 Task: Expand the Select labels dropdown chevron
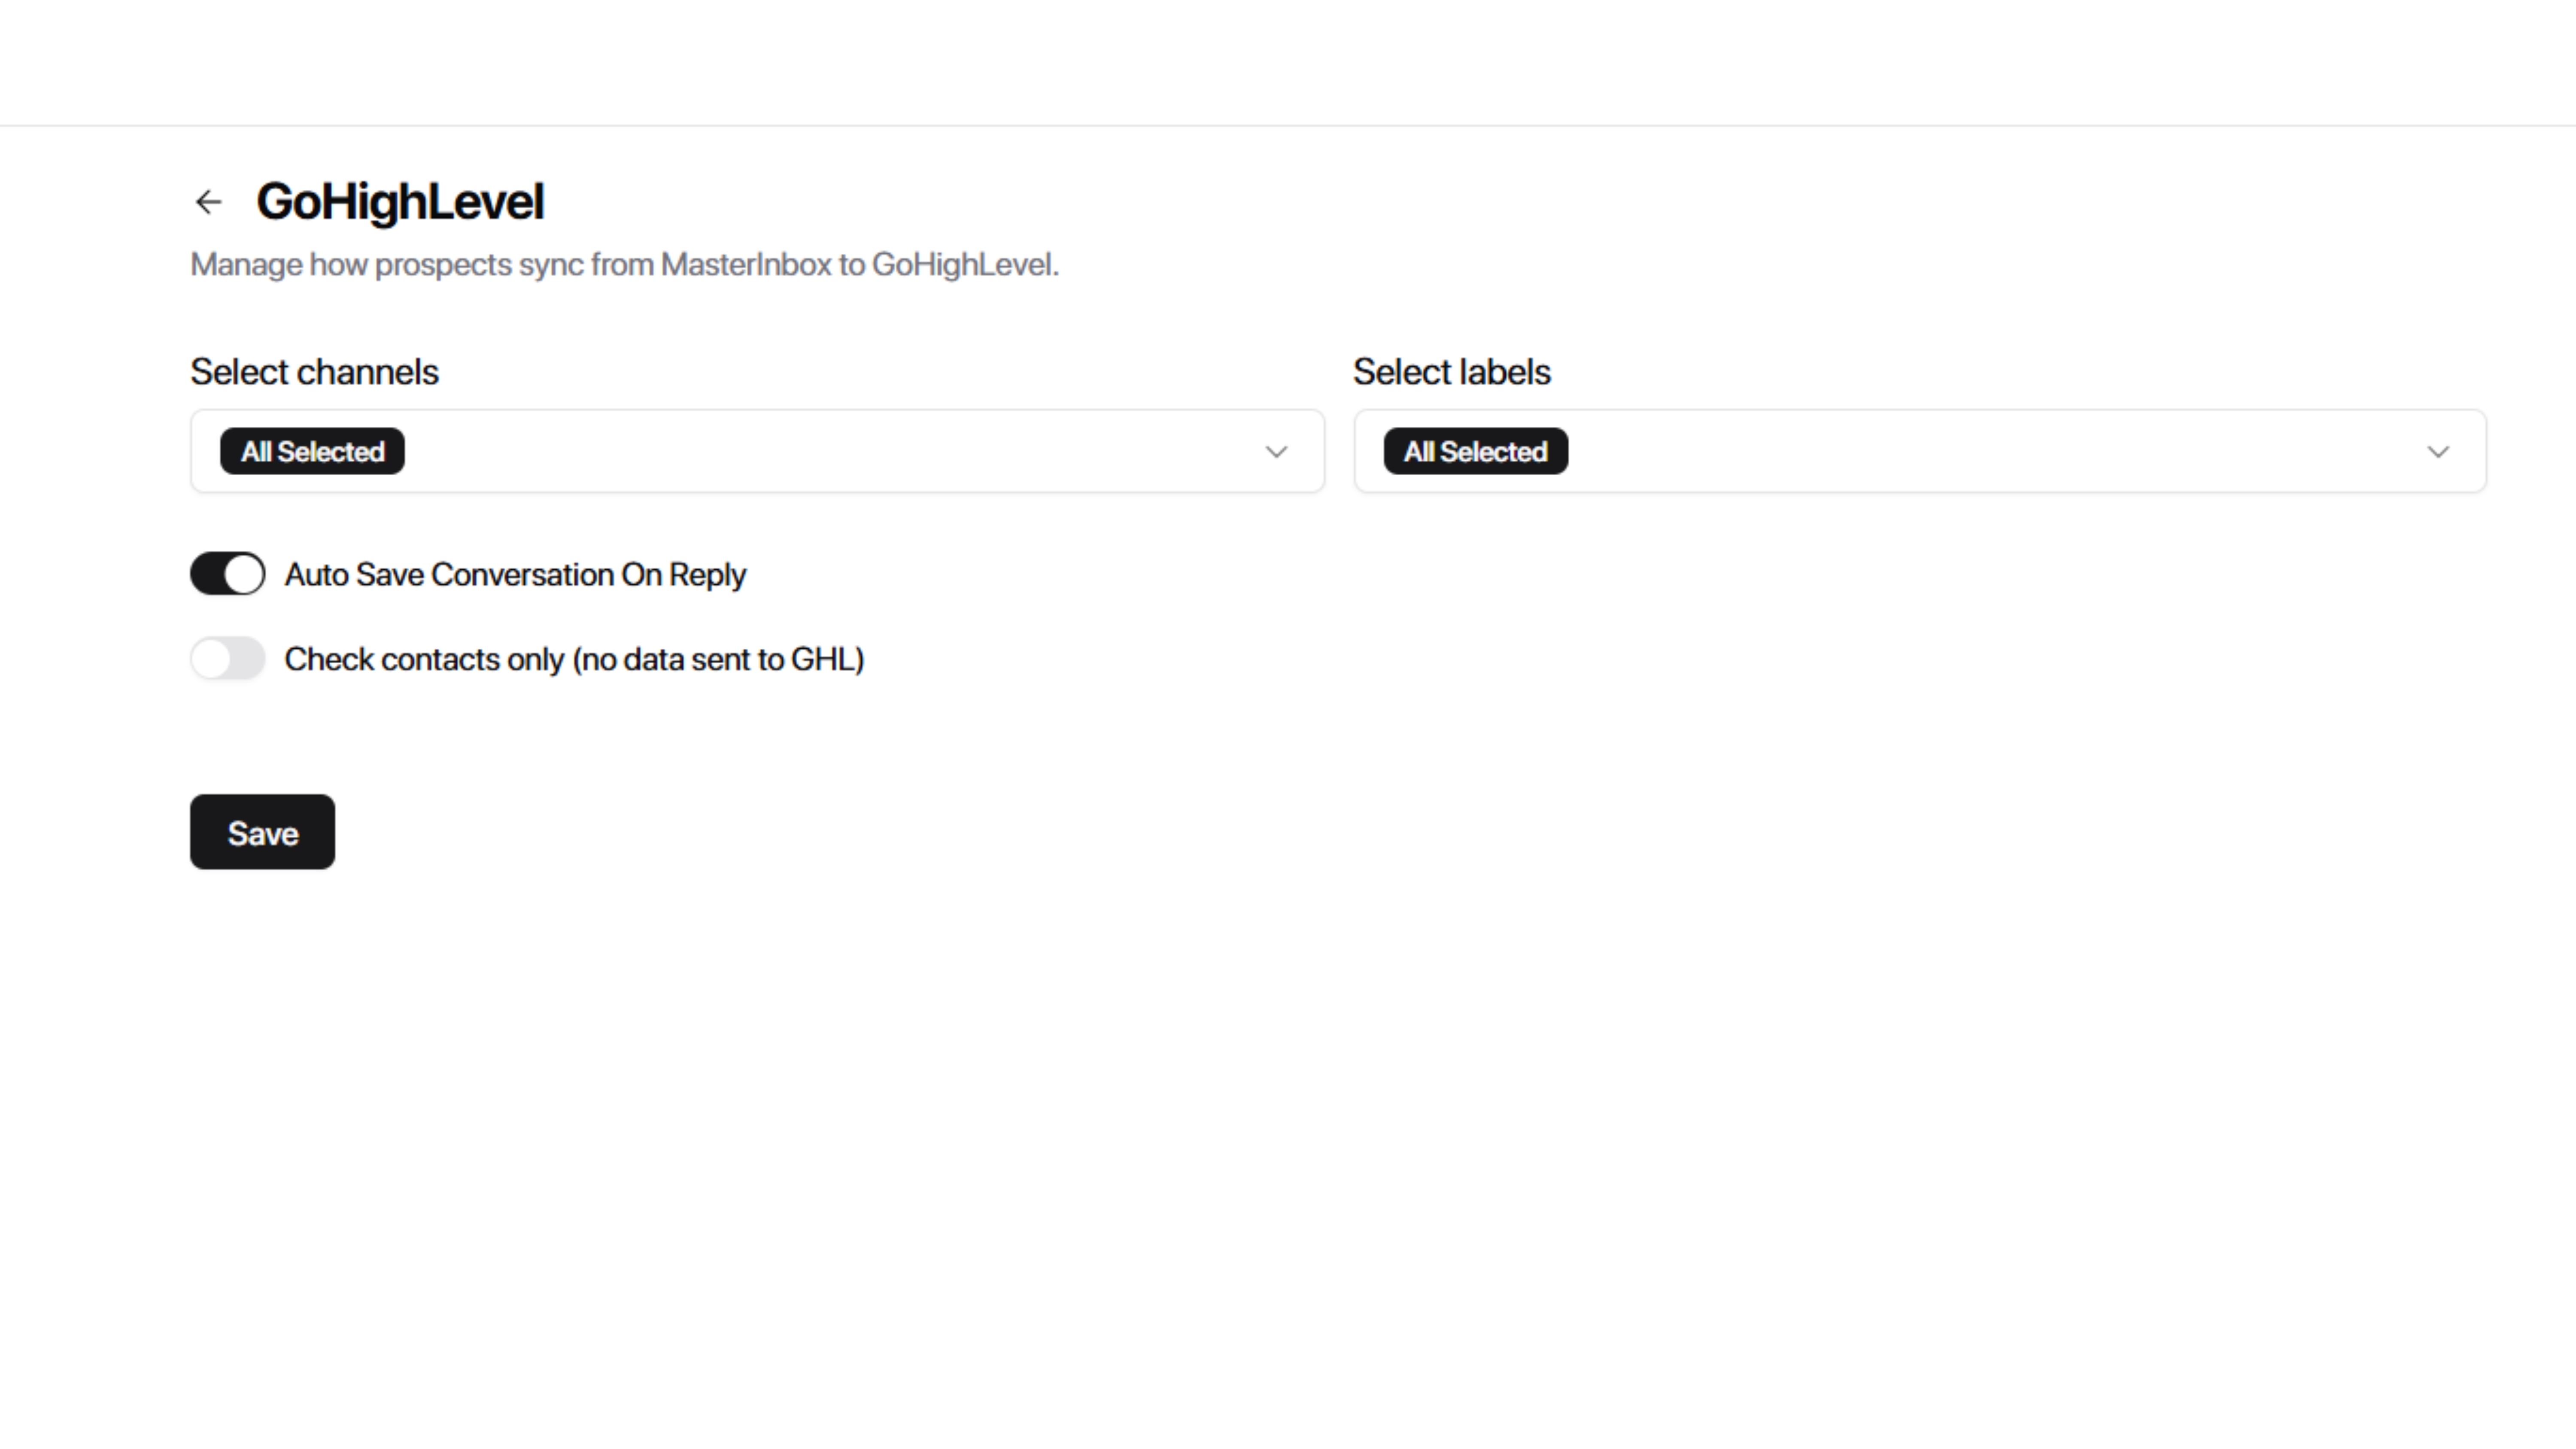point(2438,452)
